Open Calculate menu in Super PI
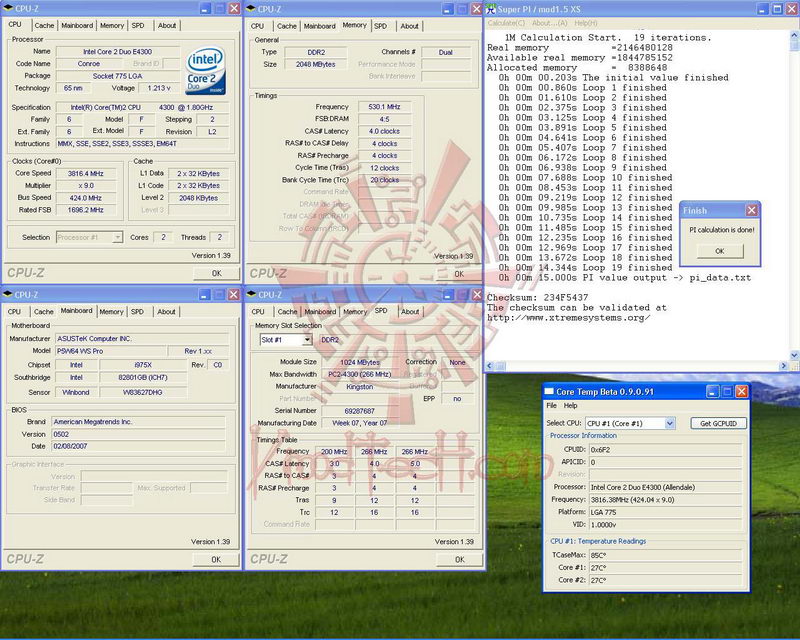Image resolution: width=800 pixels, height=640 pixels. tap(506, 23)
